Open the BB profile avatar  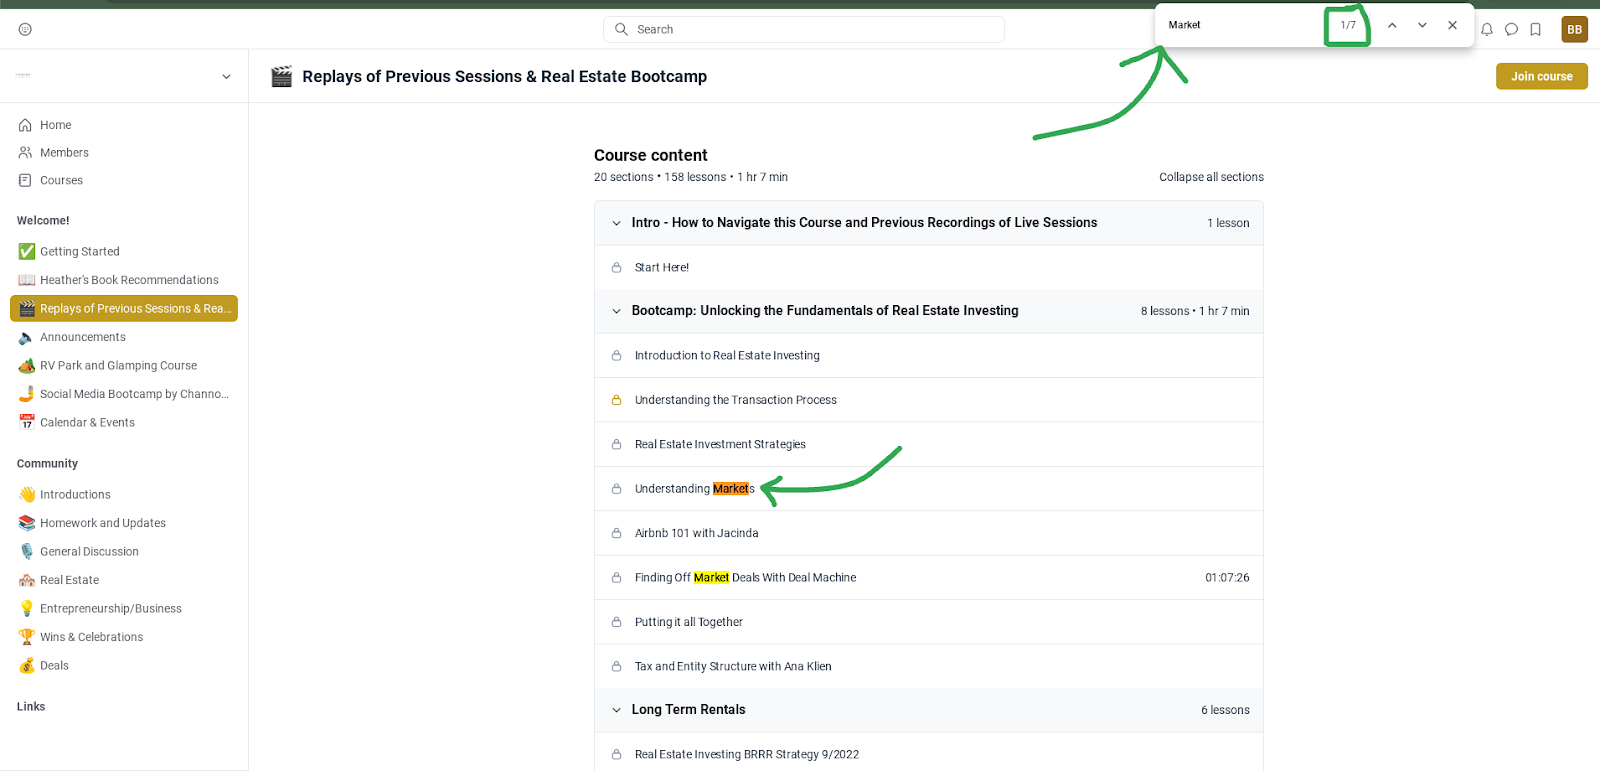coord(1574,29)
